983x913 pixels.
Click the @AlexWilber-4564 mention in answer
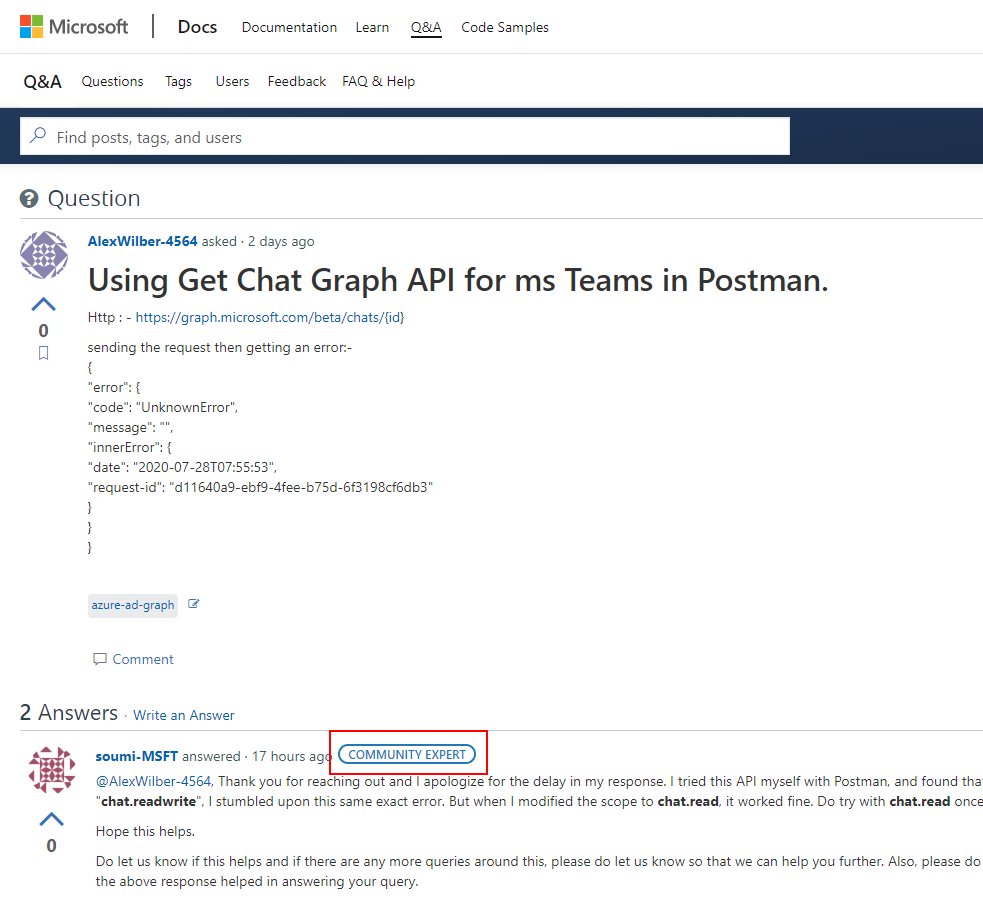(x=154, y=781)
